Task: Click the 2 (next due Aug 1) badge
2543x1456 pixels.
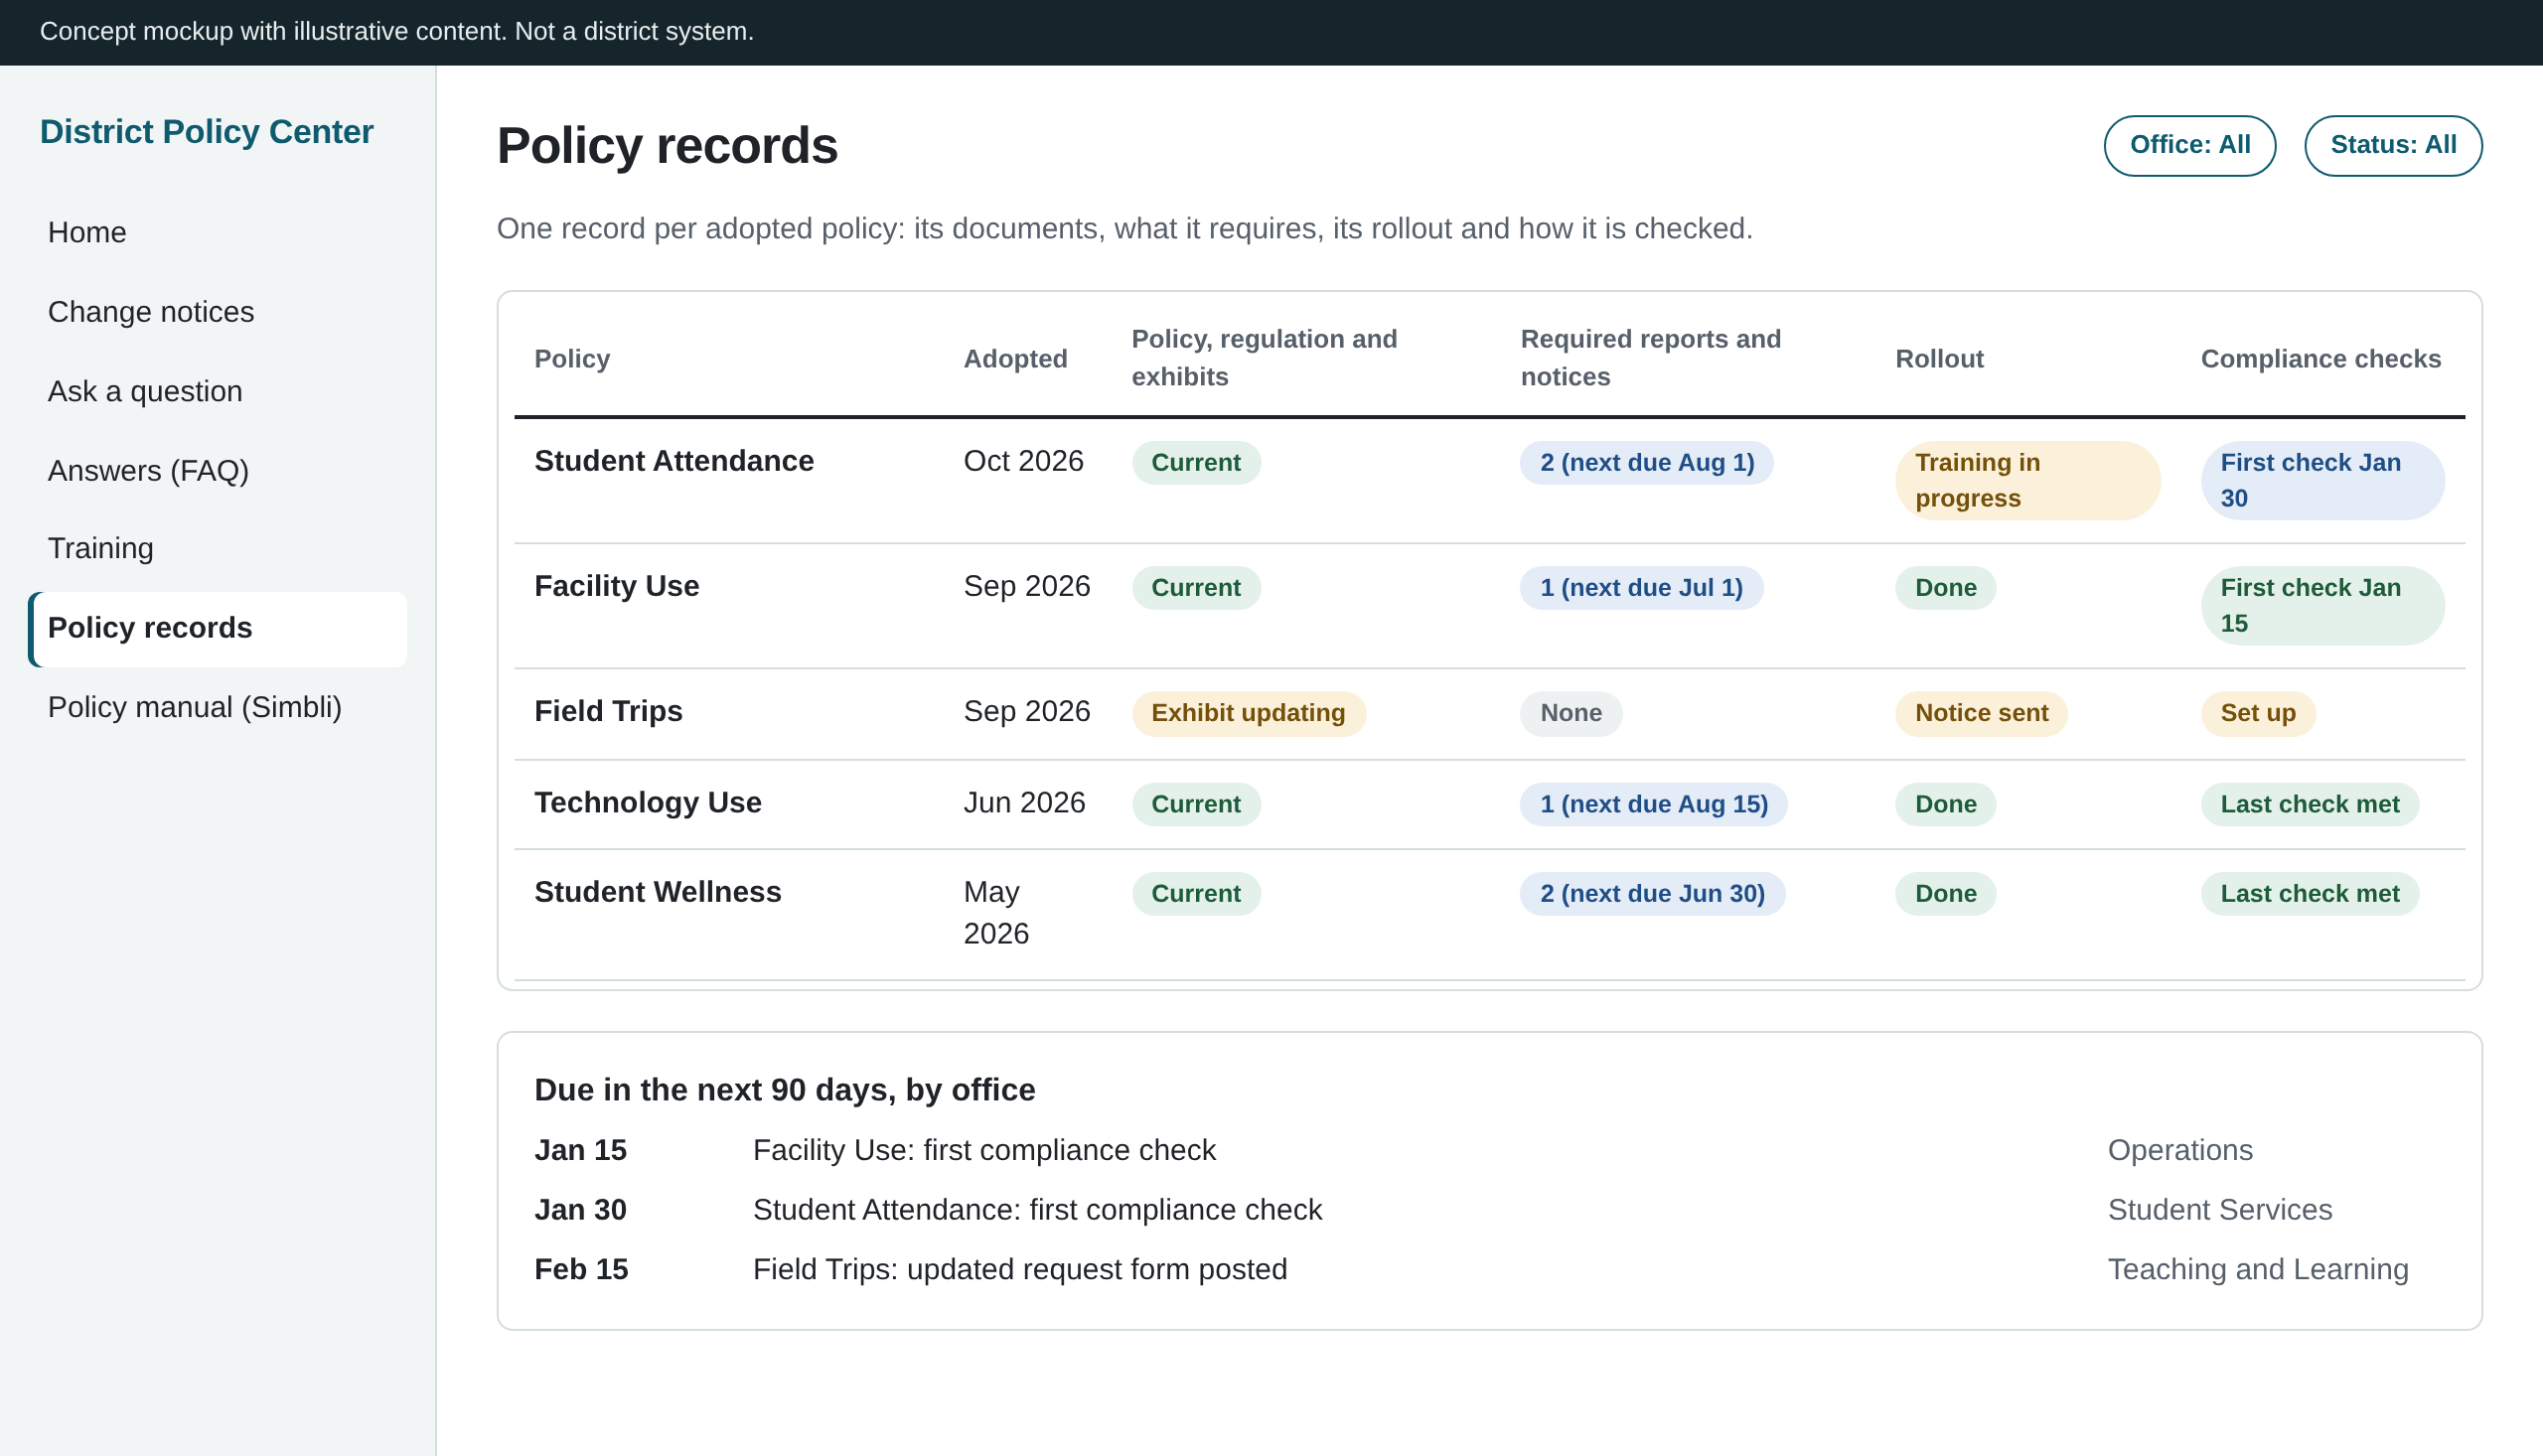Action: point(1646,462)
